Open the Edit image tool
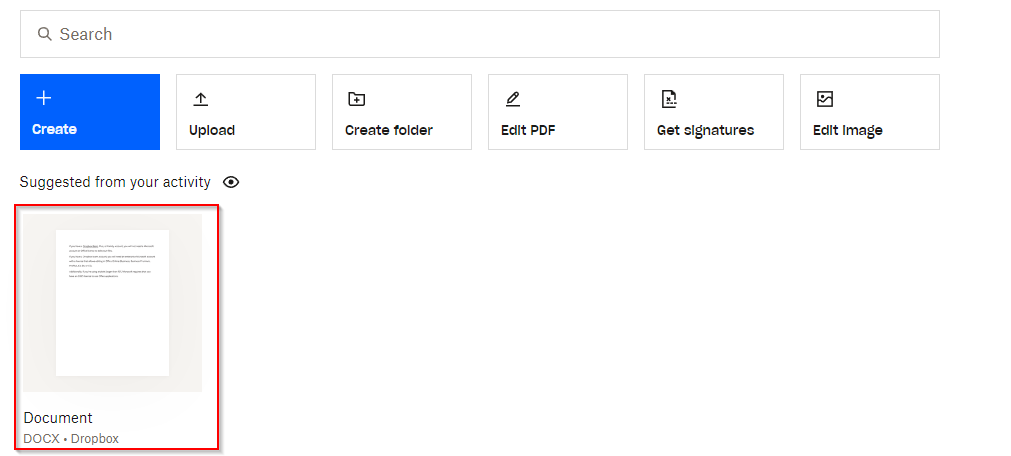The height and width of the screenshot is (456, 1011). 870,112
